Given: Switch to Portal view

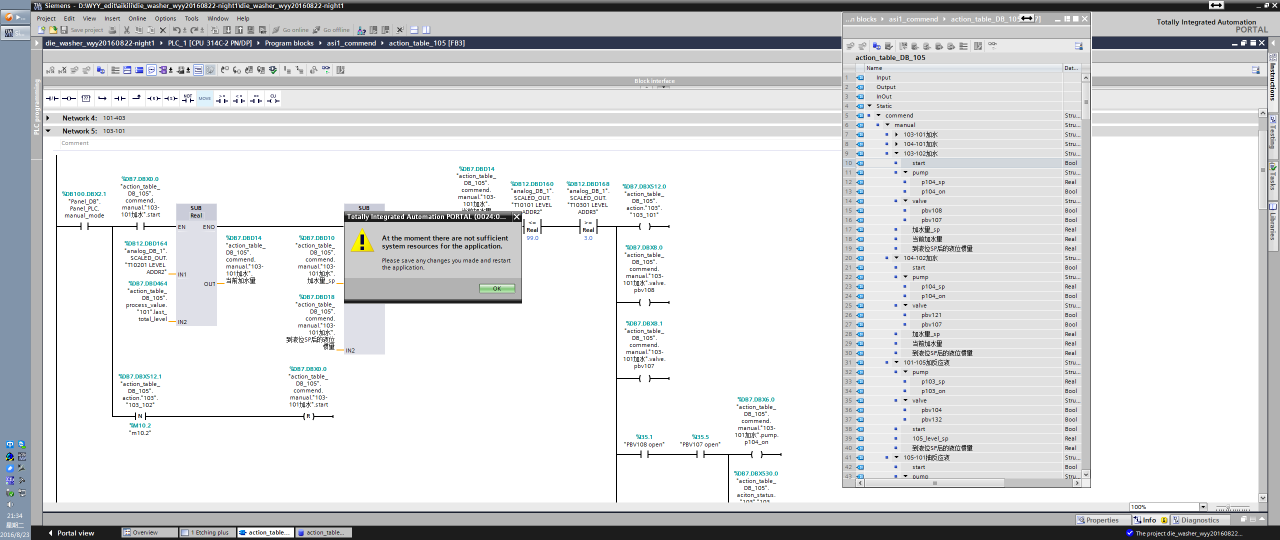Looking at the screenshot, I should point(70,533).
